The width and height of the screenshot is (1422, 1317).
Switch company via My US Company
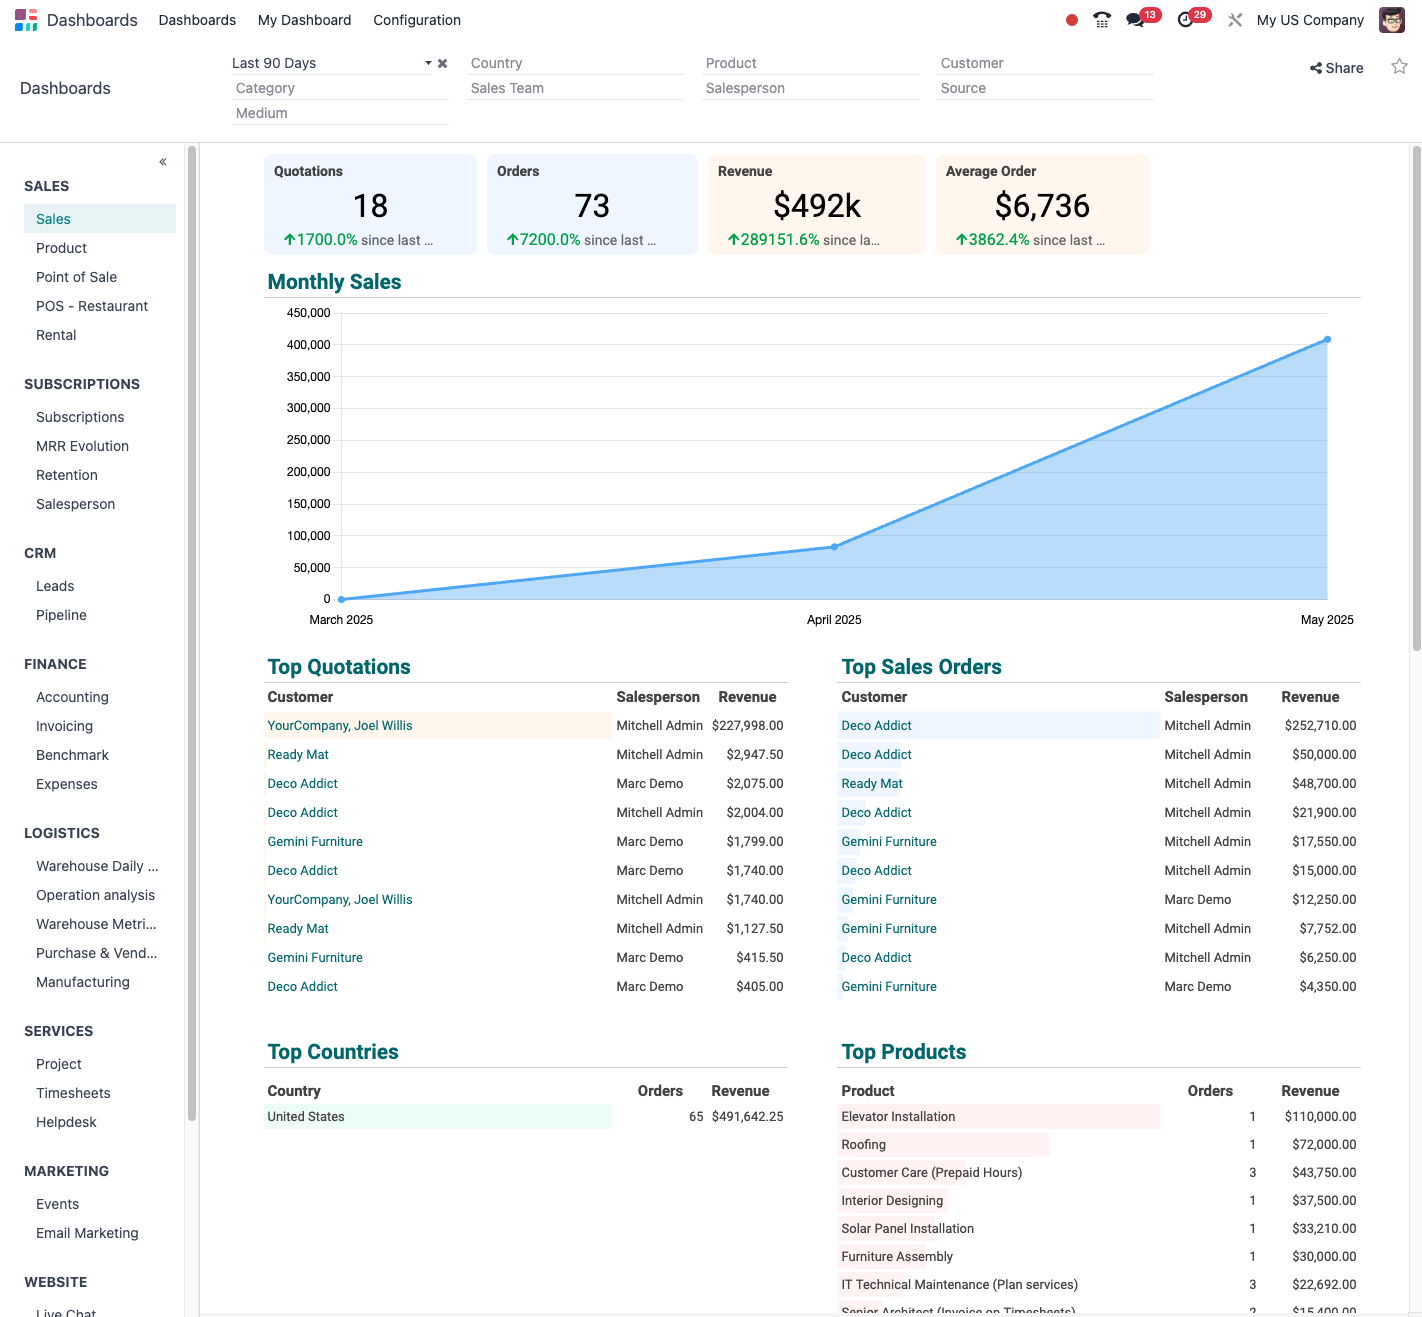point(1310,20)
